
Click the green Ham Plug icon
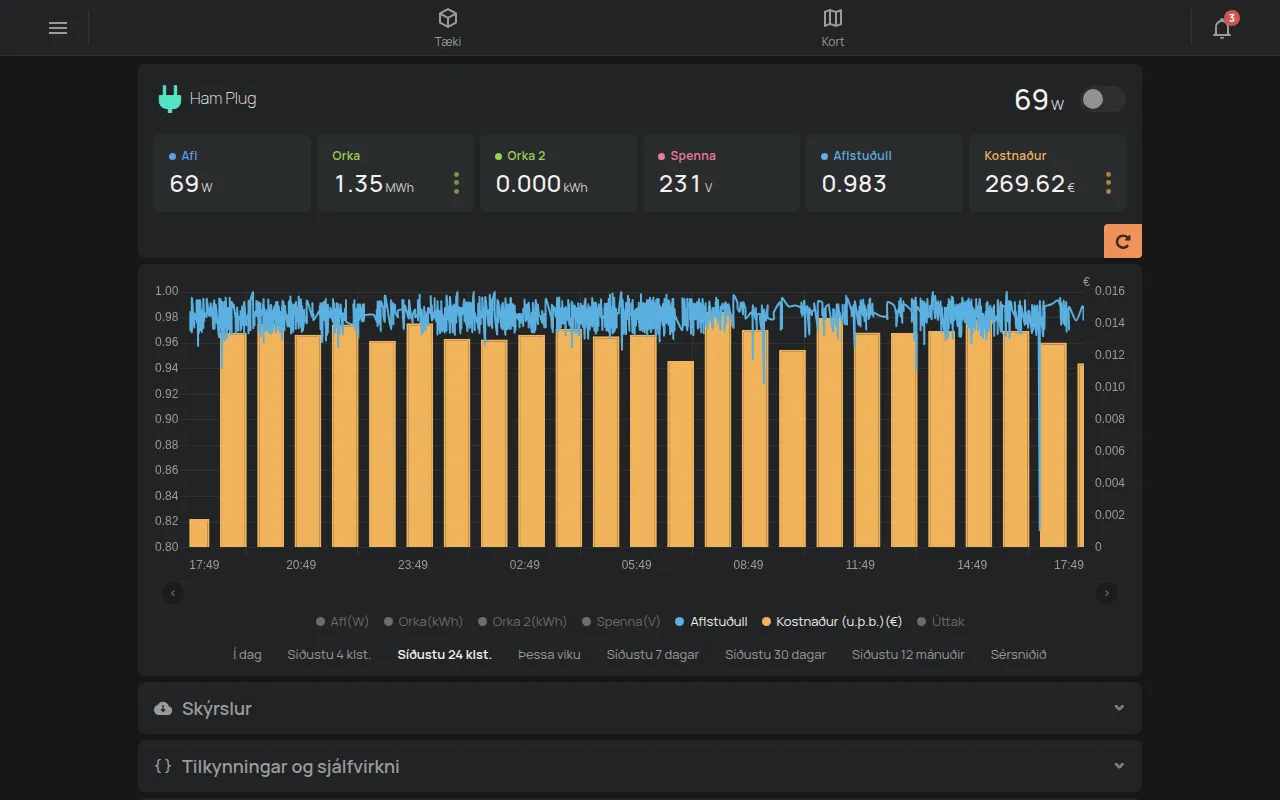pyautogui.click(x=170, y=99)
